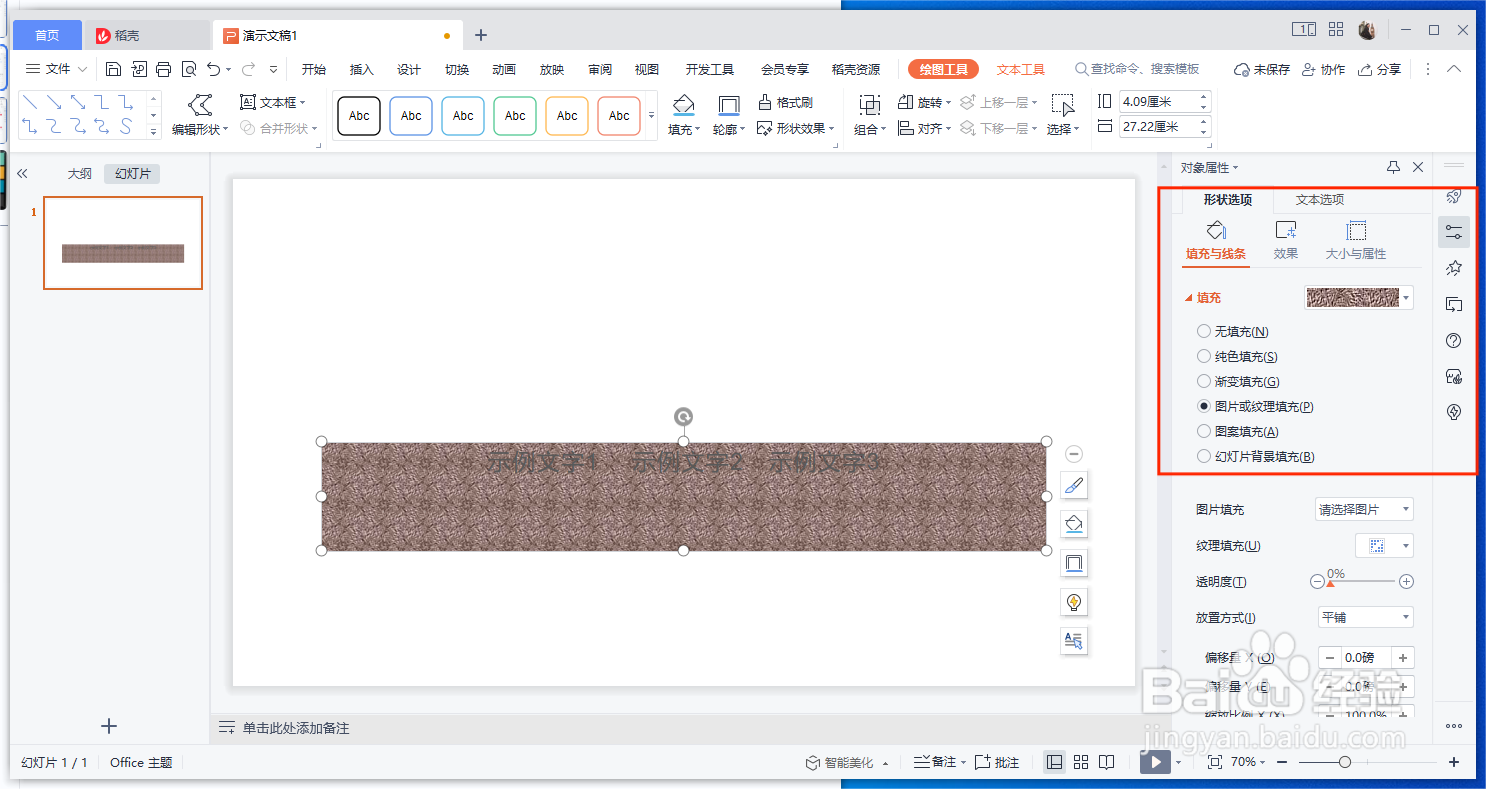Select Pattern Fill (图案填充) radio button

(1204, 431)
